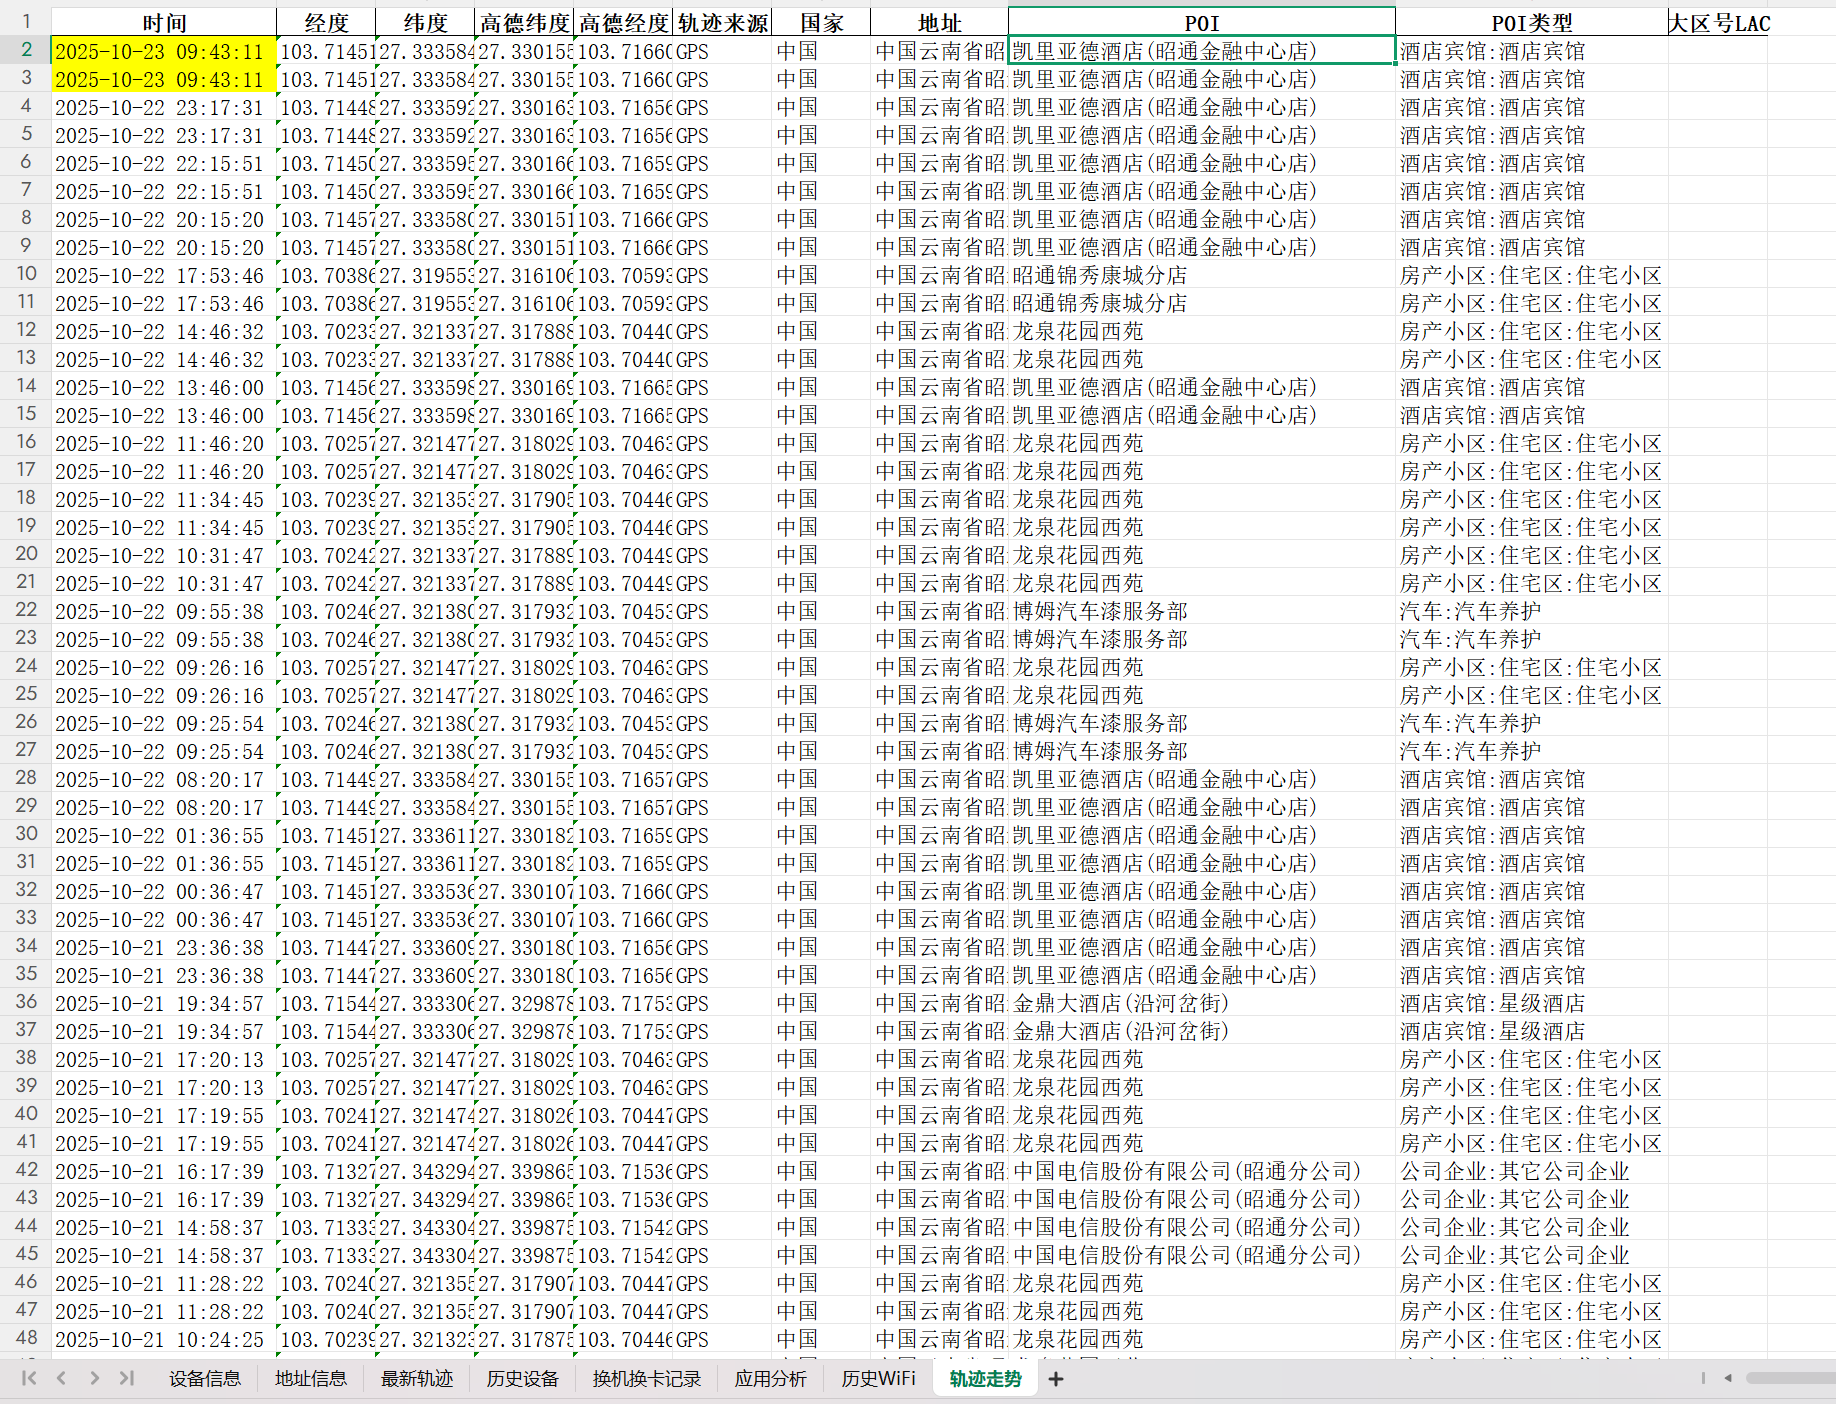Open the 最新轨迹 sheet tab
The width and height of the screenshot is (1836, 1404).
point(416,1379)
